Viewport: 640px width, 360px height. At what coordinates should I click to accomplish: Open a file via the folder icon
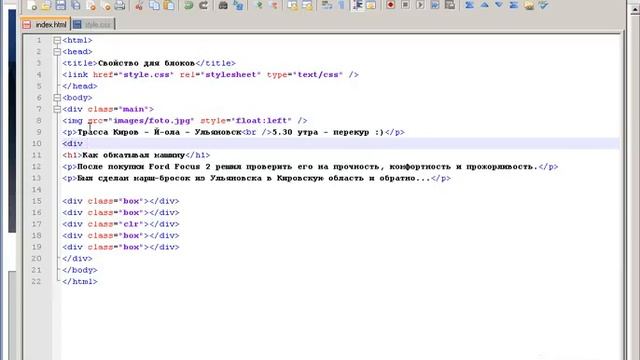pyautogui.click(x=46, y=5)
